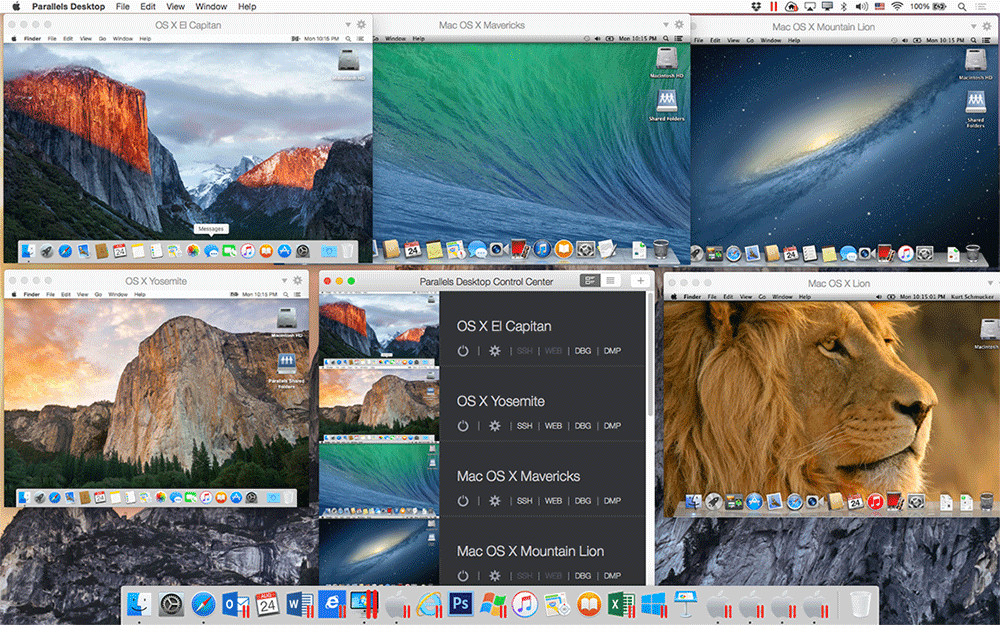Click the gear icon for OS X Yosemite
Image resolution: width=1000 pixels, height=625 pixels.
point(493,425)
